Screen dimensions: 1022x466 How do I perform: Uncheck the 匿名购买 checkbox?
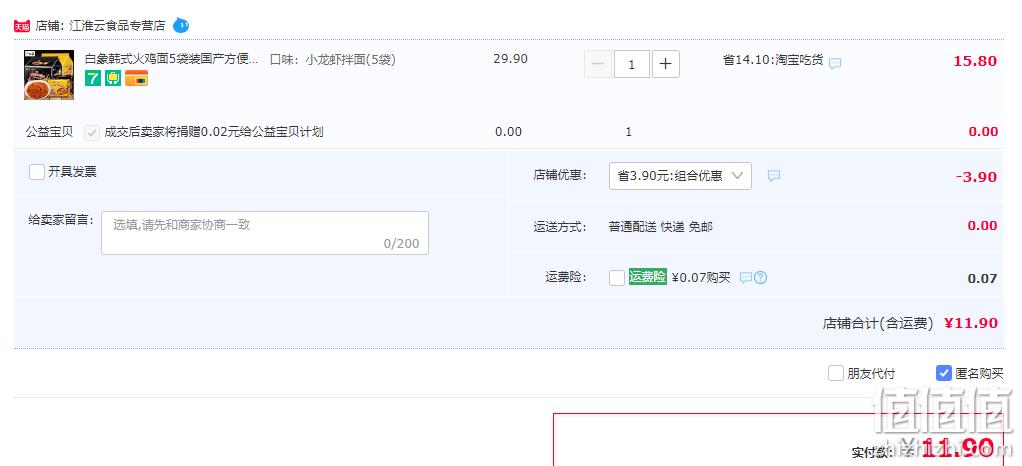tap(943, 373)
